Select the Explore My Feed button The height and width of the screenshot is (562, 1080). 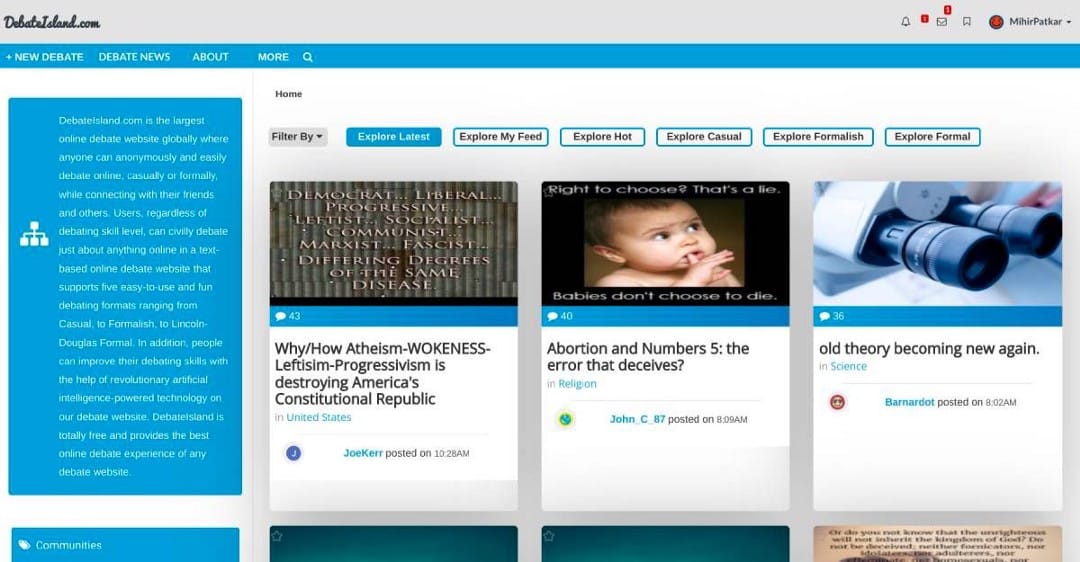[501, 137]
